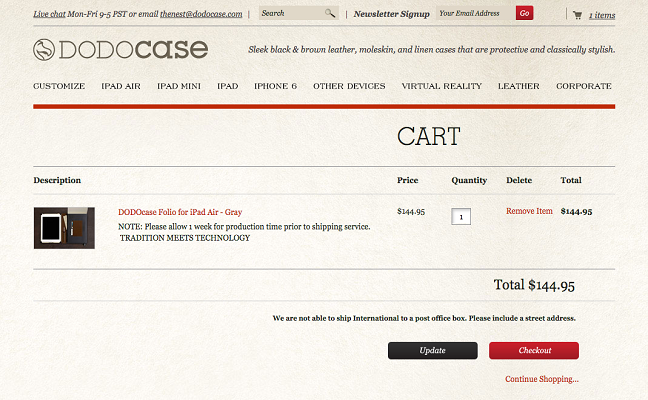Click the international shipping notice text
This screenshot has width=648, height=400.
(424, 318)
